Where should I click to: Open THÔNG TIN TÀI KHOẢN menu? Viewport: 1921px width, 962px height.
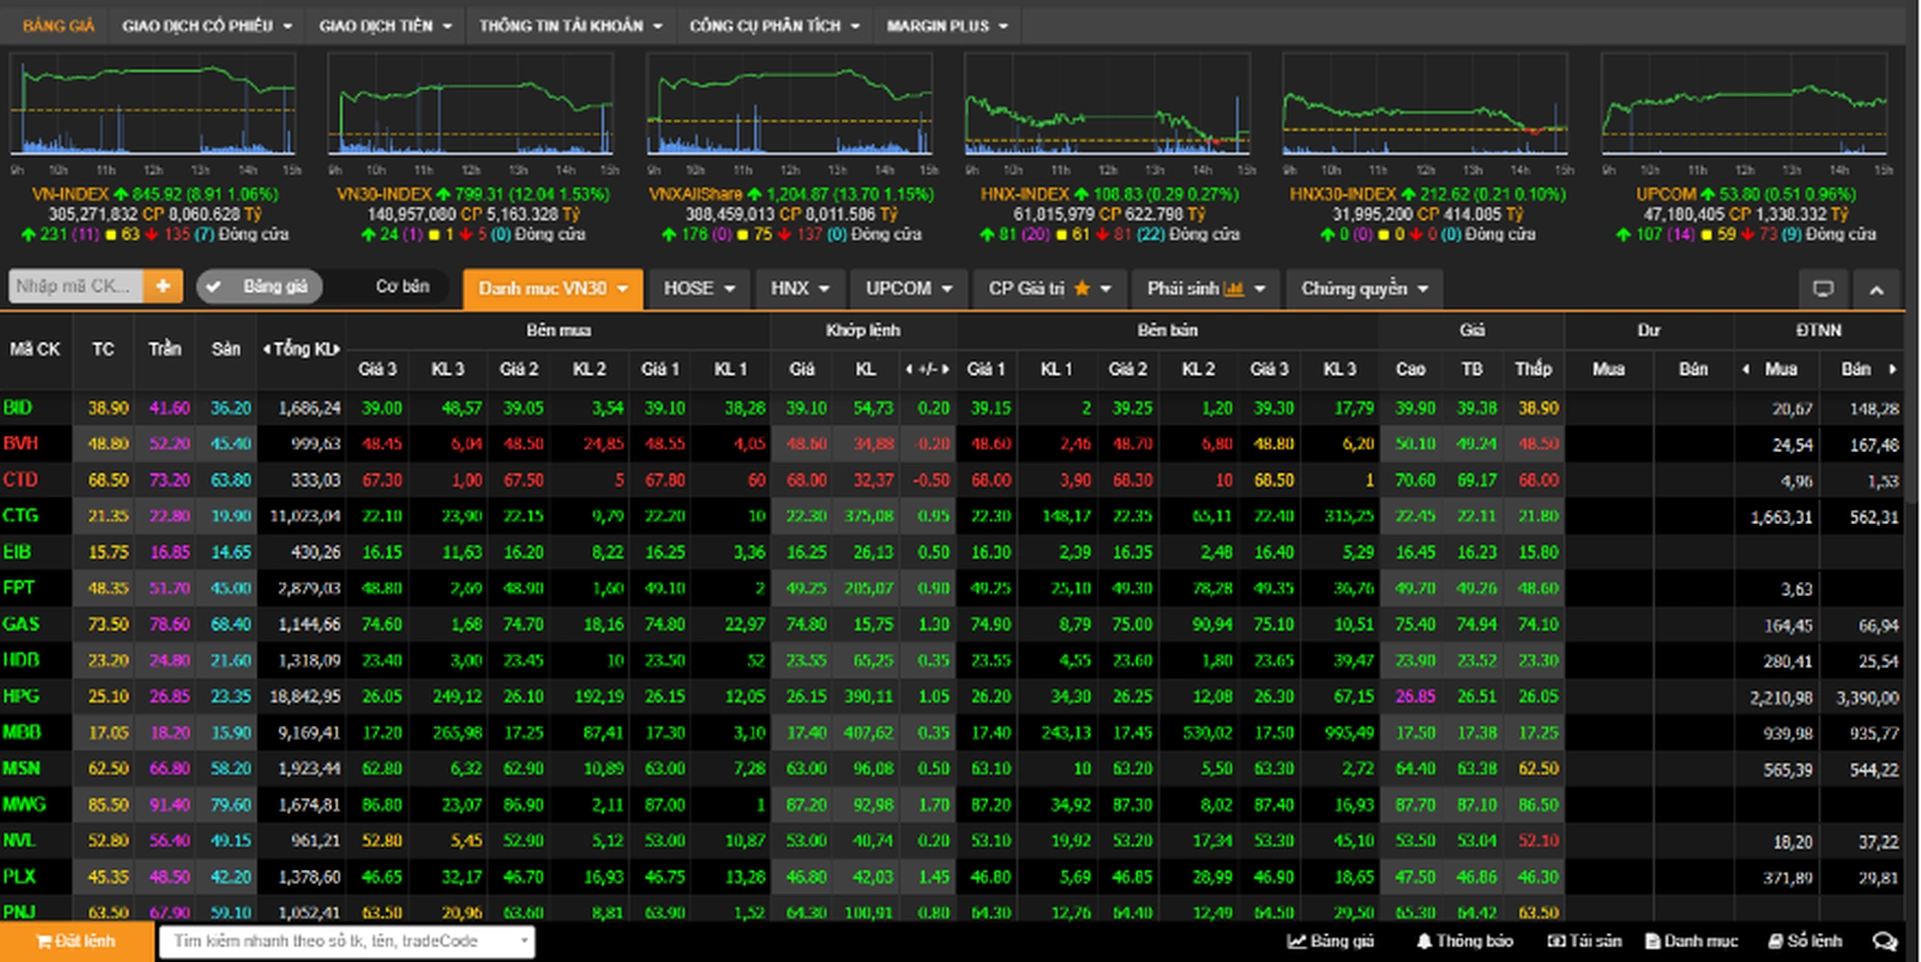570,26
